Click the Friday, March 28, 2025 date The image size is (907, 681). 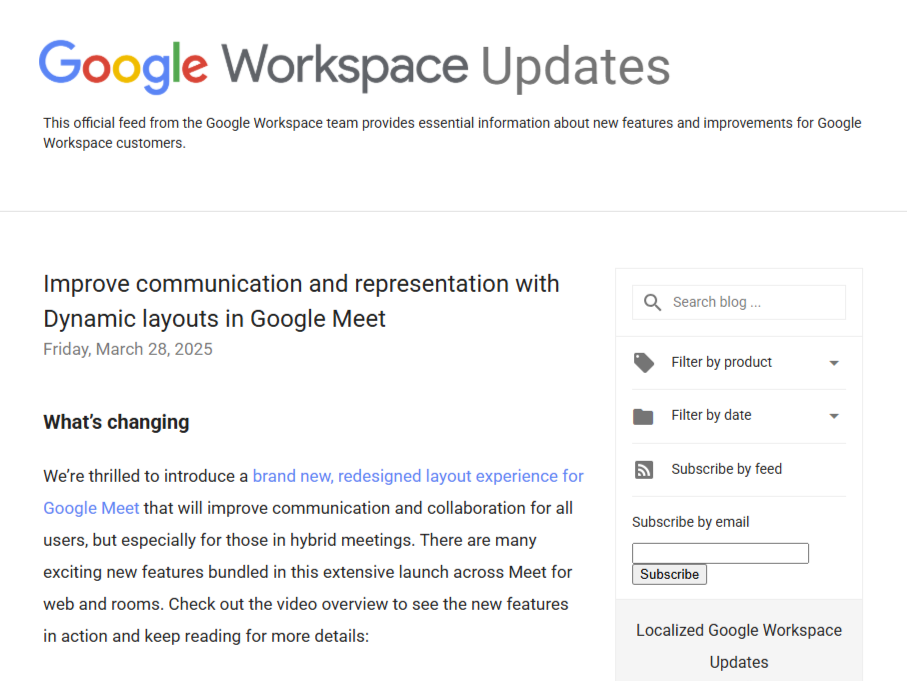[127, 349]
